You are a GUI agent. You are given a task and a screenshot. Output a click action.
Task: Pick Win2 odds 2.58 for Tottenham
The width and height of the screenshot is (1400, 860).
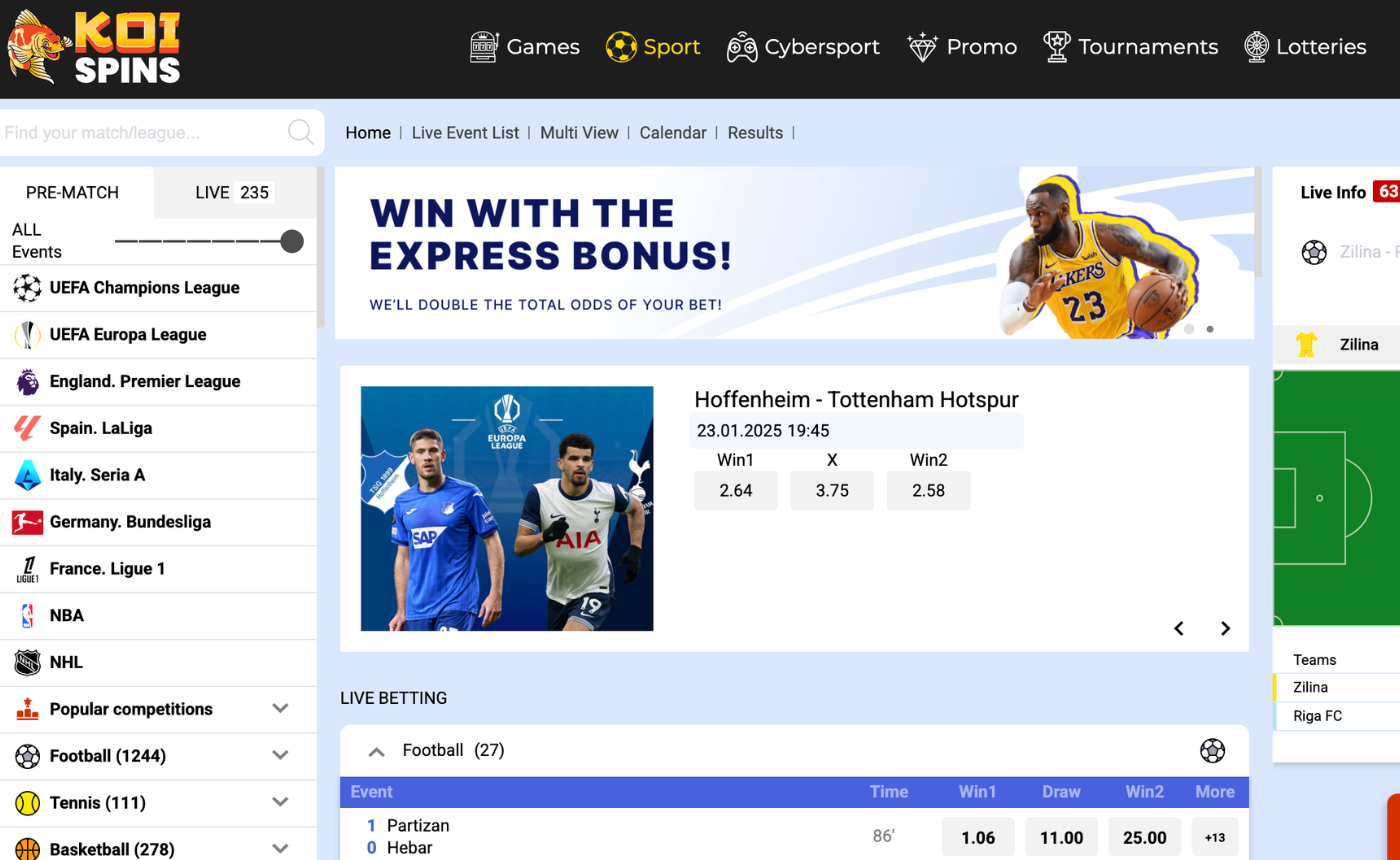[x=928, y=491]
